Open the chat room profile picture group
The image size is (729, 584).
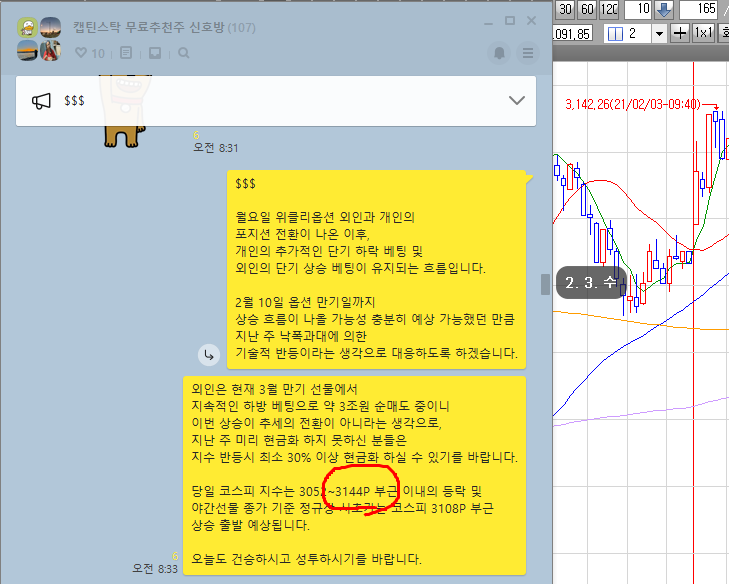[39, 39]
